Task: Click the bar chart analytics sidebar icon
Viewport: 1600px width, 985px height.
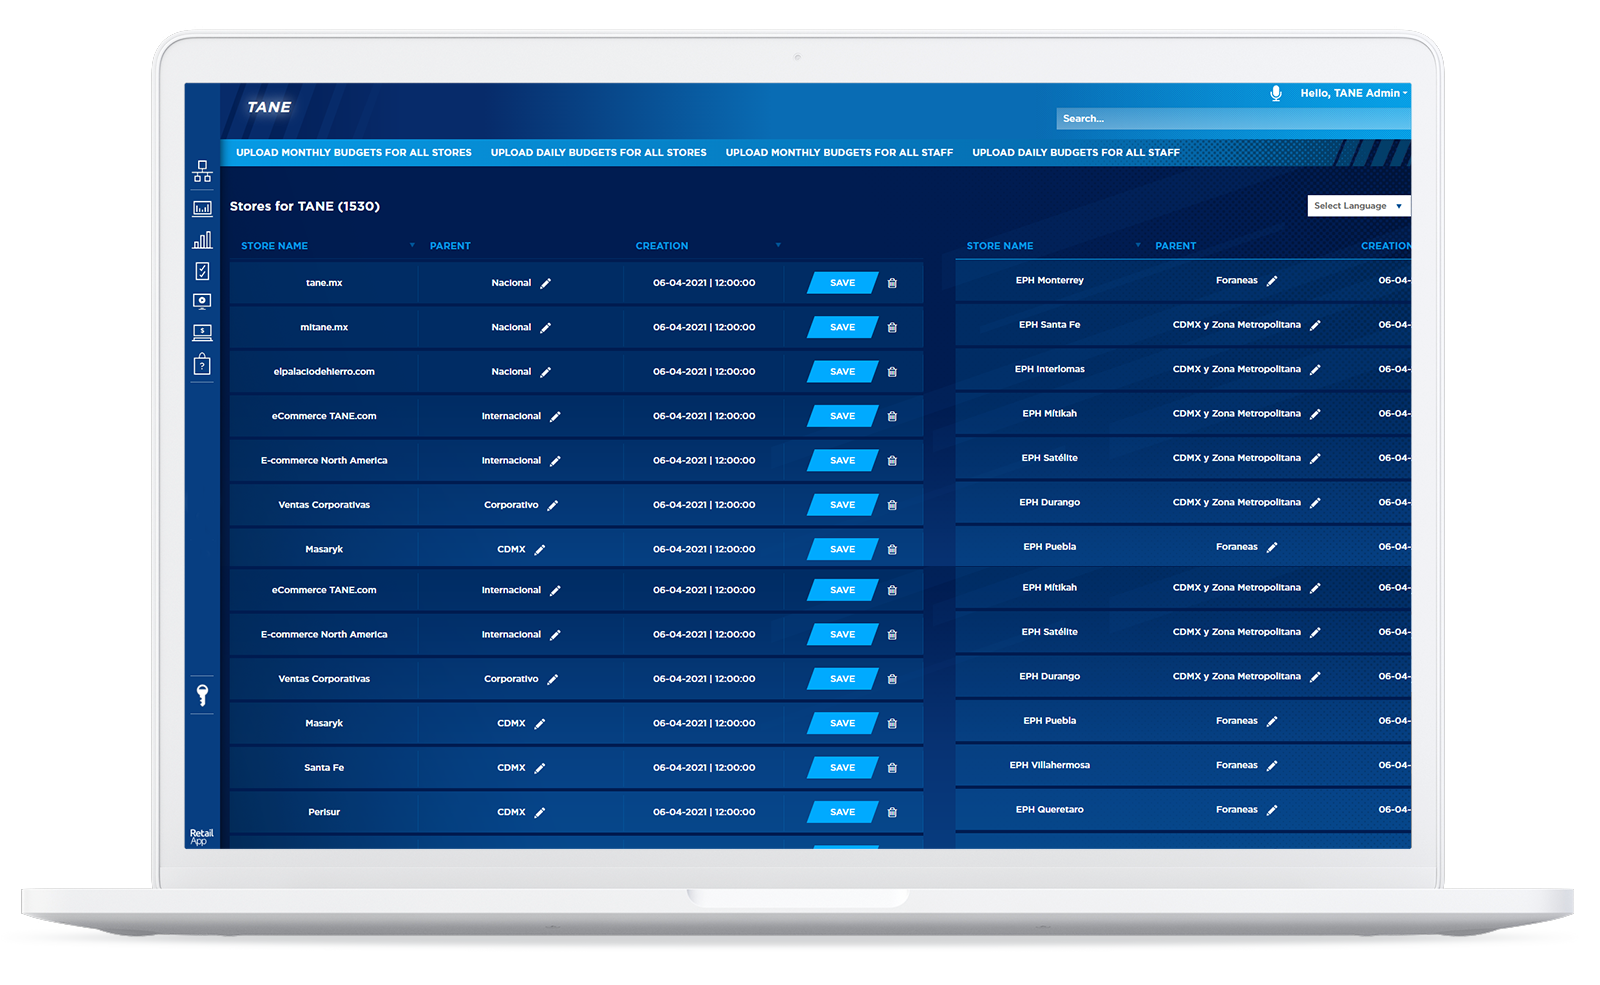Action: click(202, 240)
